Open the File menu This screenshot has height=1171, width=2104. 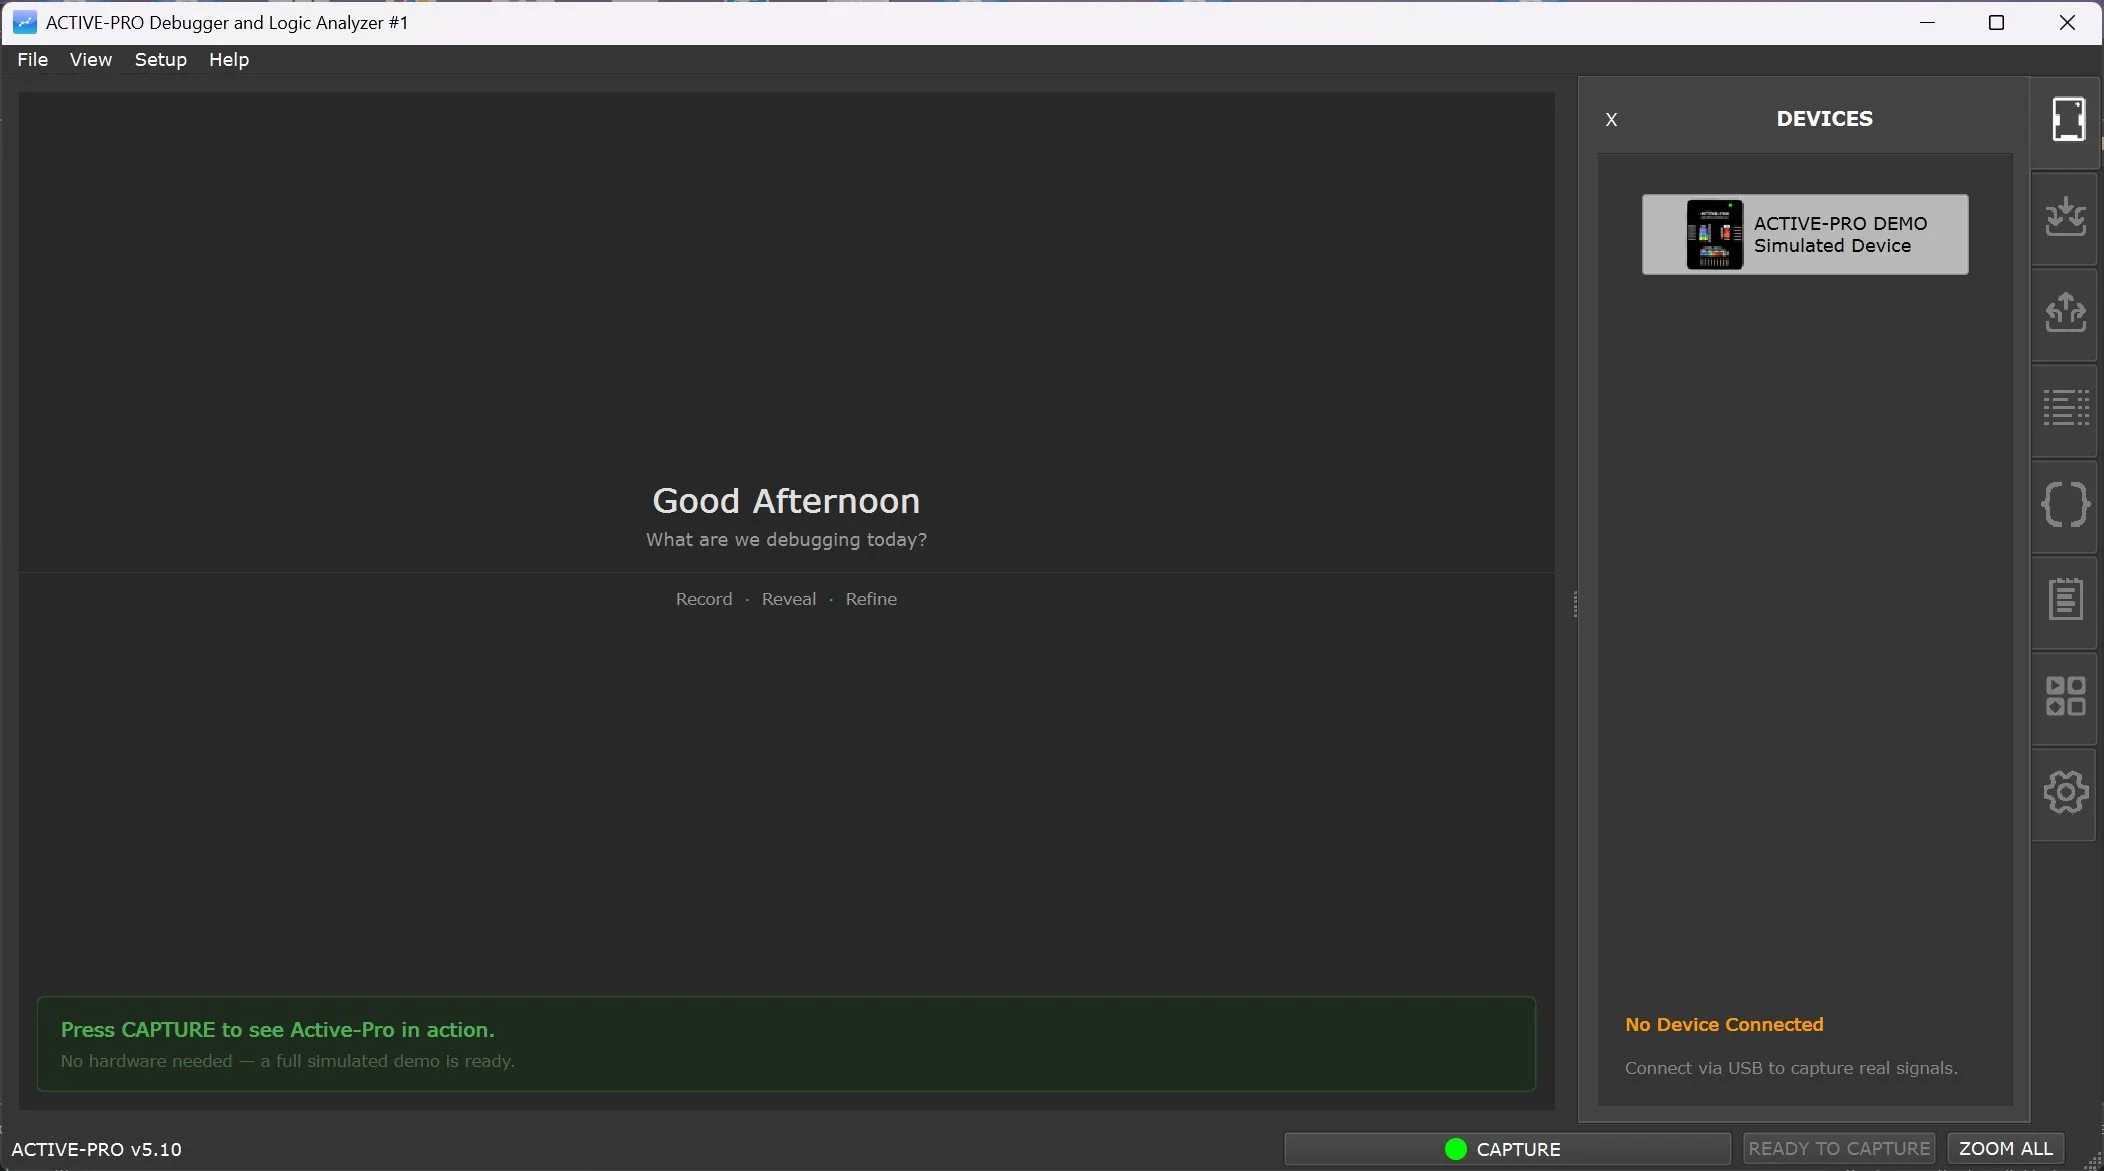(x=33, y=60)
